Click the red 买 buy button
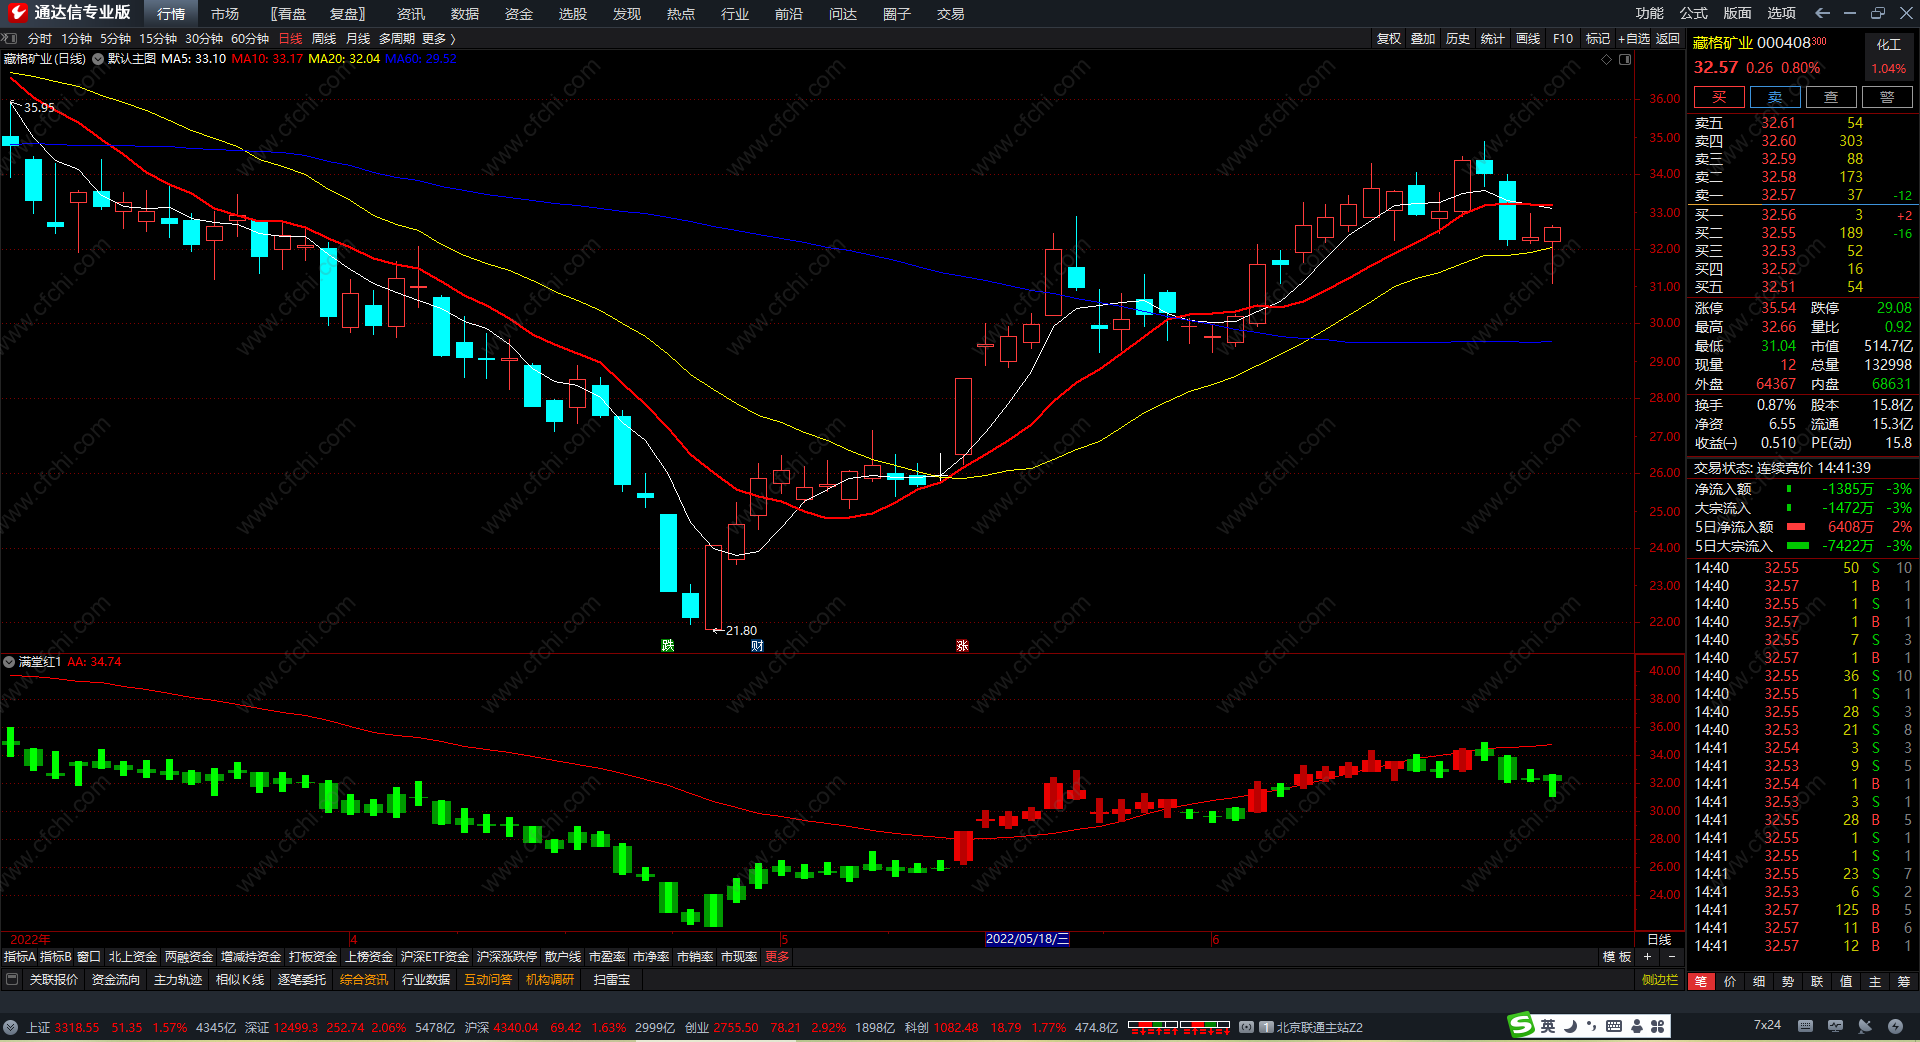 pyautogui.click(x=1719, y=97)
